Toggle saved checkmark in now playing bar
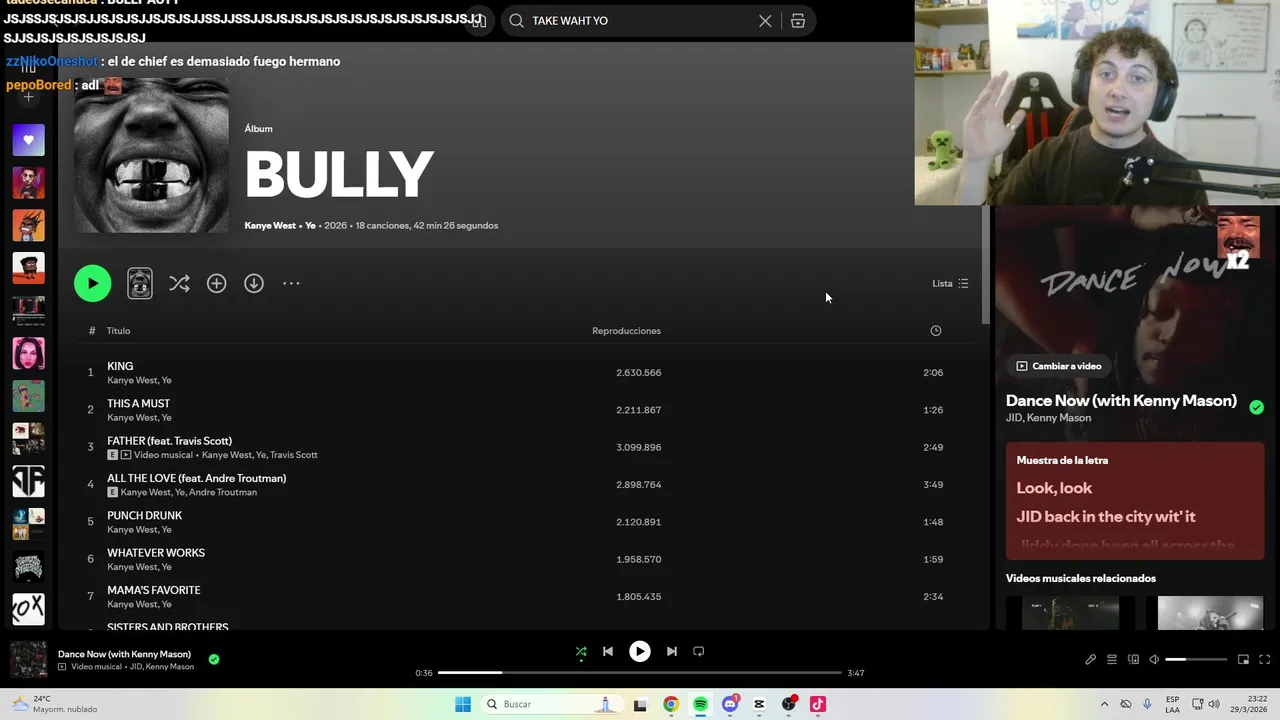The image size is (1280, 720). pyautogui.click(x=214, y=659)
